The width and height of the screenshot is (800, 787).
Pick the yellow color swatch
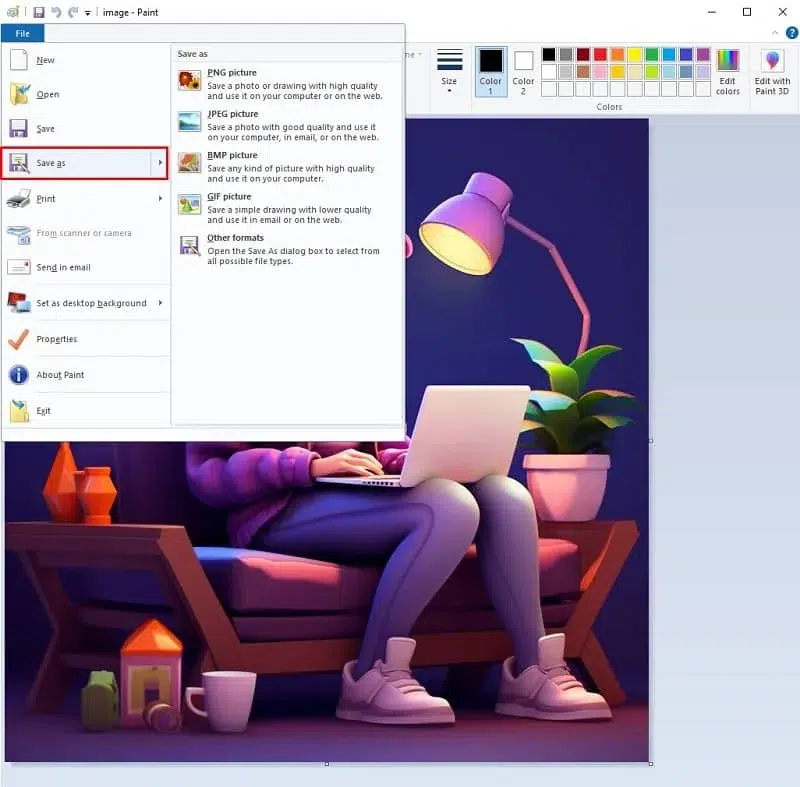pyautogui.click(x=635, y=55)
